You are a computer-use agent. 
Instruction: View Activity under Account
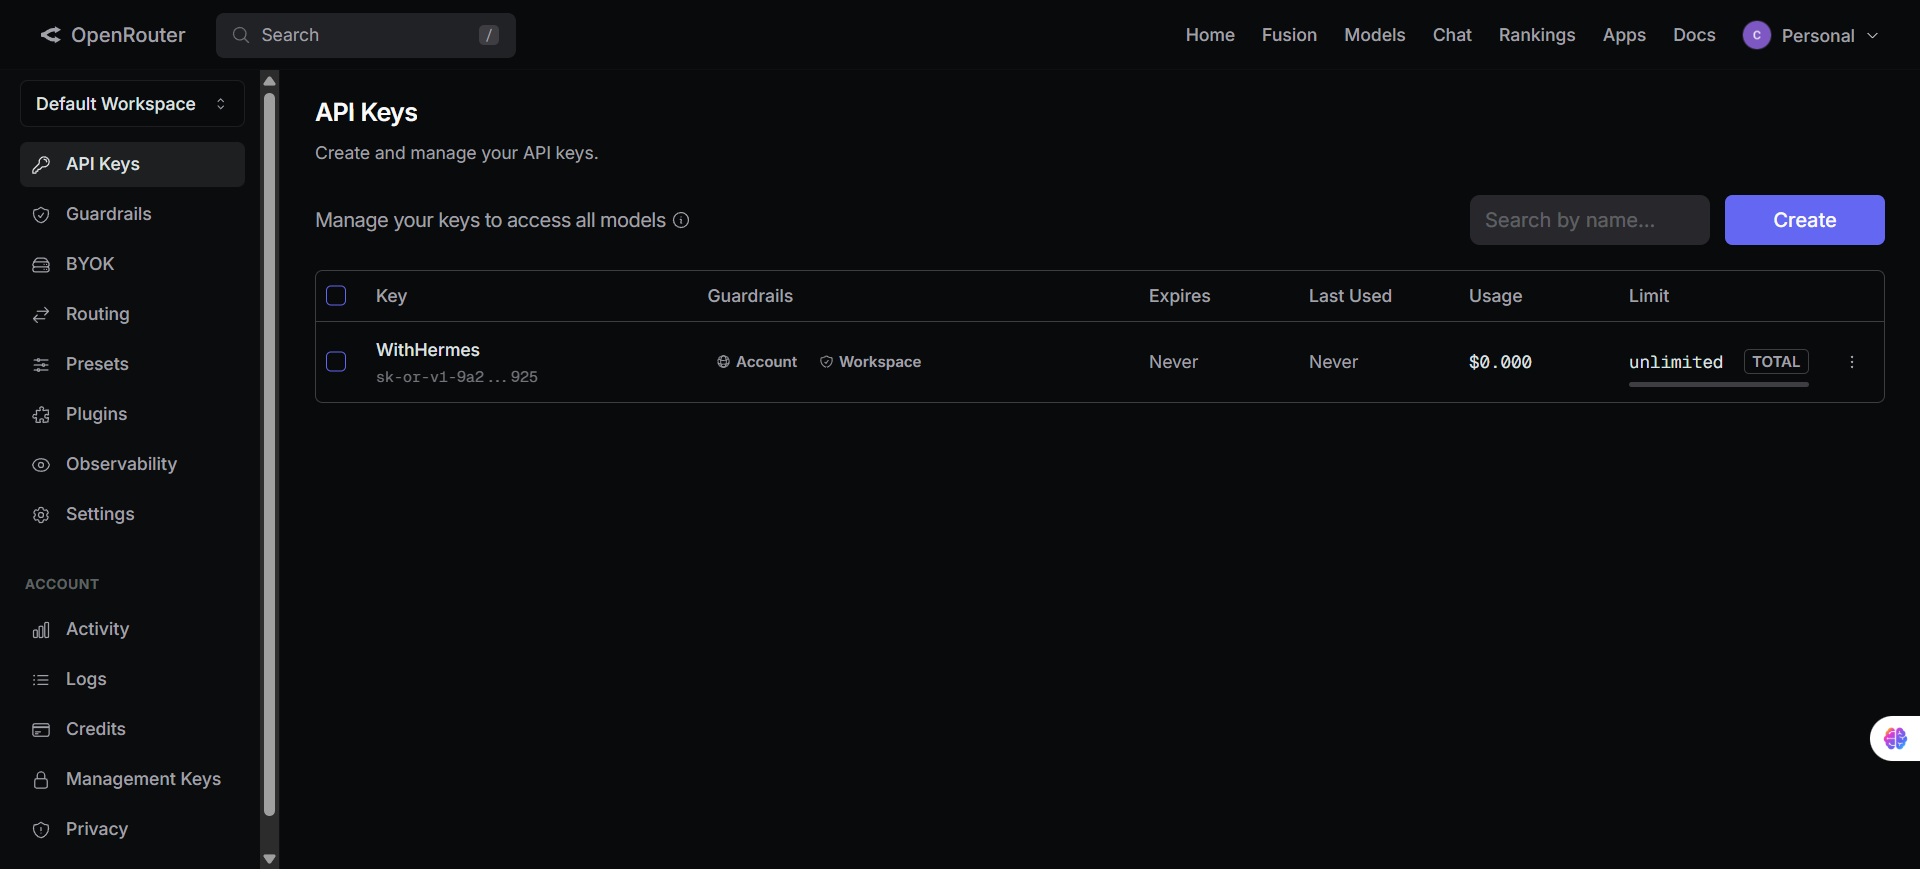pos(132,629)
